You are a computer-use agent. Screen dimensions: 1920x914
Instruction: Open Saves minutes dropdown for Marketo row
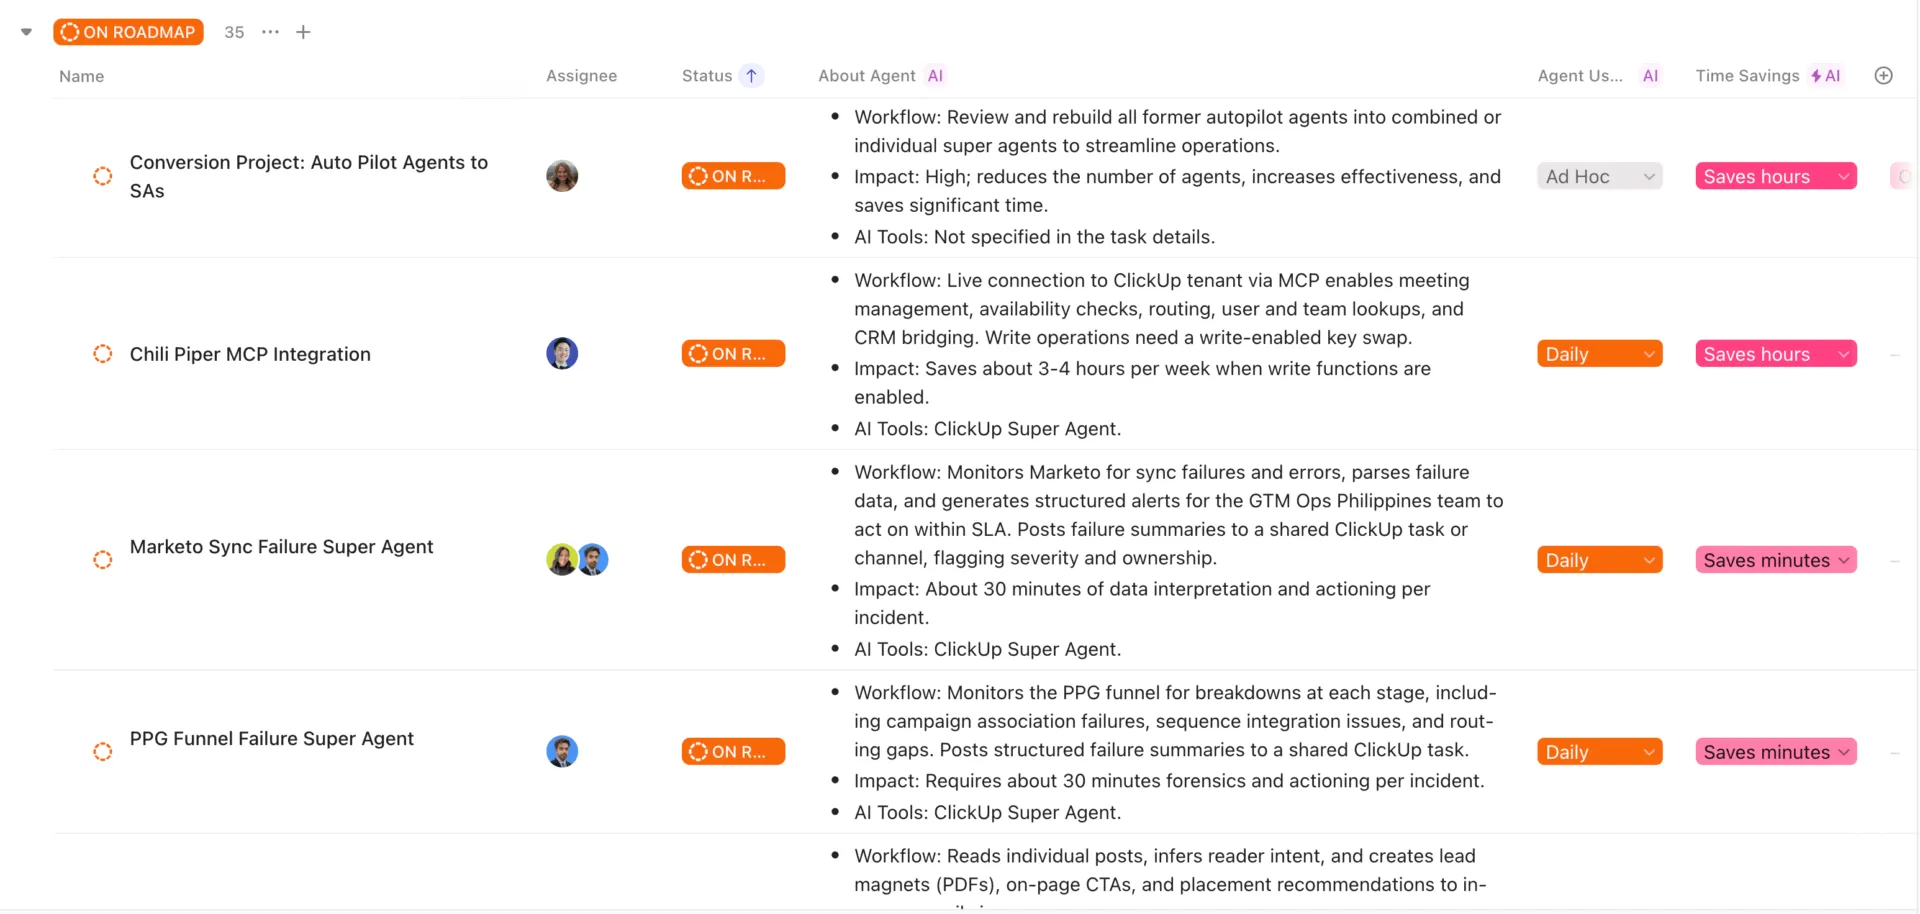point(1776,560)
